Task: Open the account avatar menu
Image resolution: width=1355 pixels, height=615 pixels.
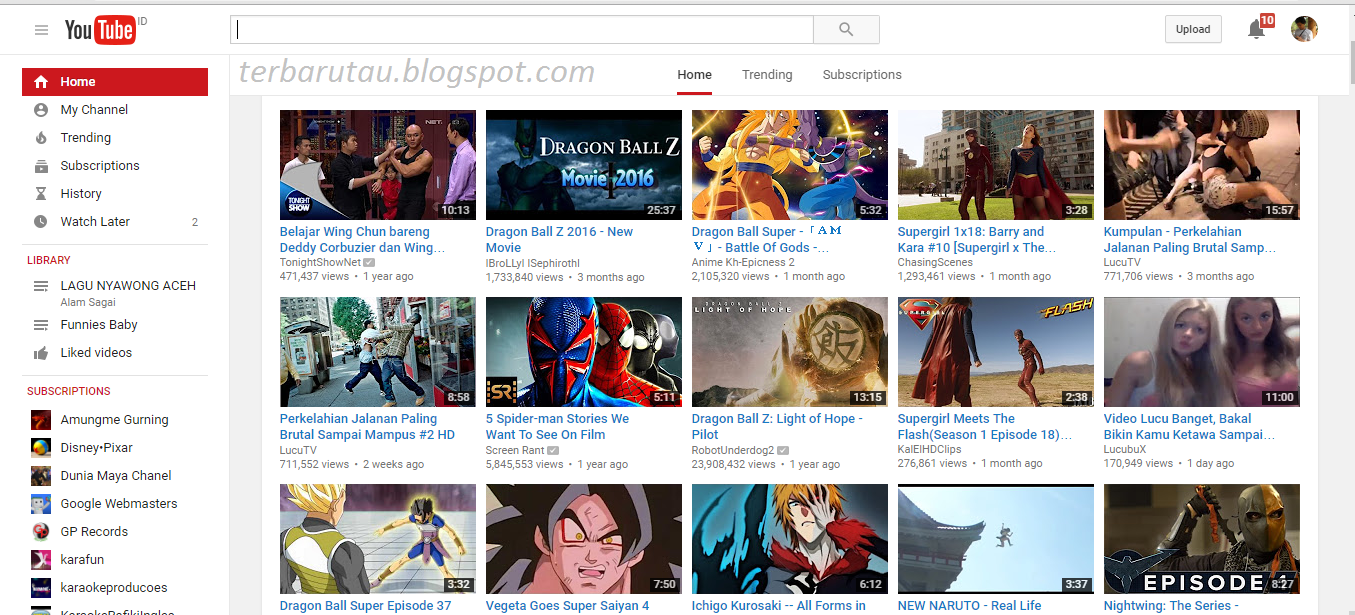Action: click(x=1304, y=29)
